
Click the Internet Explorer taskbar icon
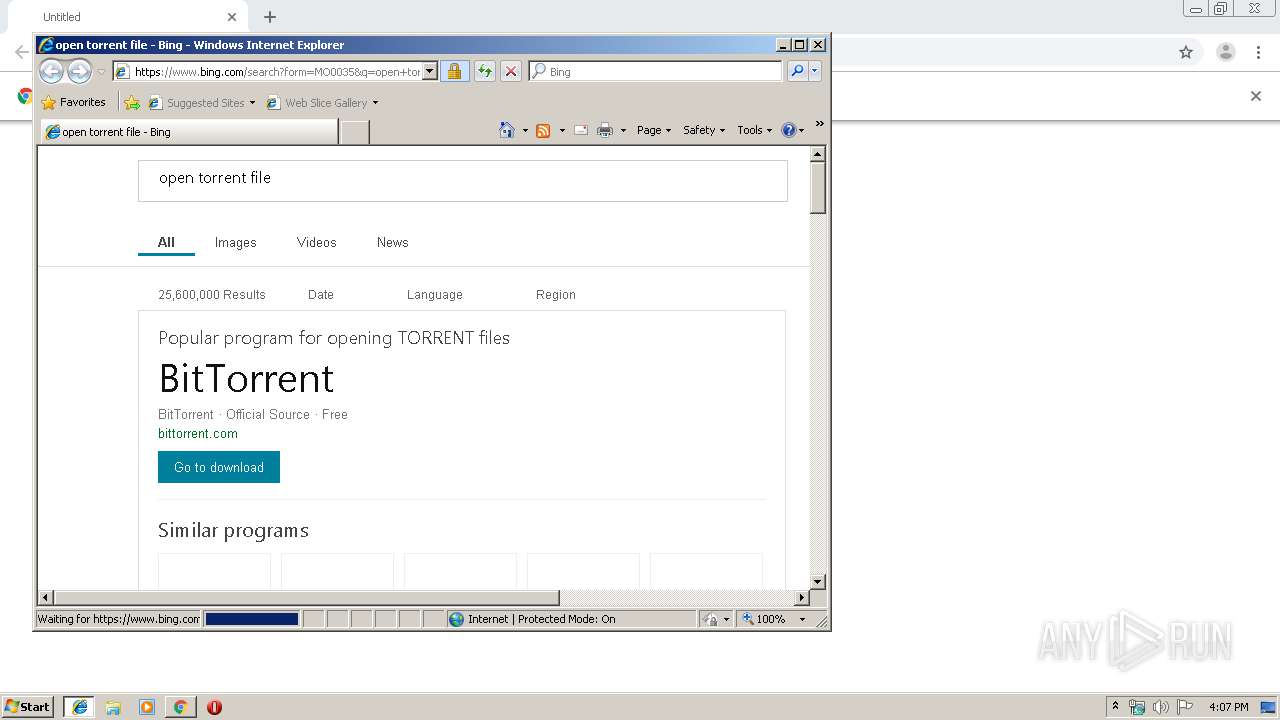[x=80, y=707]
